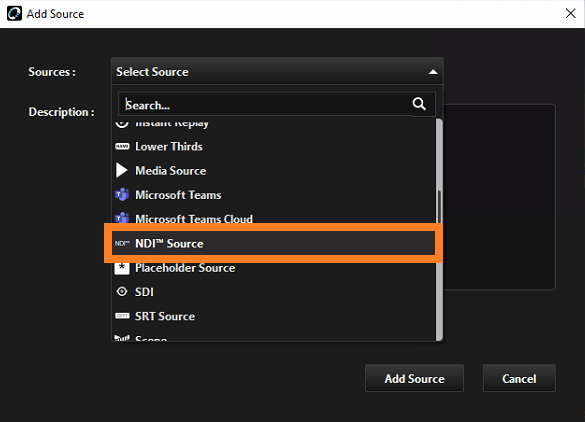Image resolution: width=585 pixels, height=422 pixels.
Task: Click the Microsoft Teams Cloud icon
Action: pyautogui.click(x=122, y=218)
